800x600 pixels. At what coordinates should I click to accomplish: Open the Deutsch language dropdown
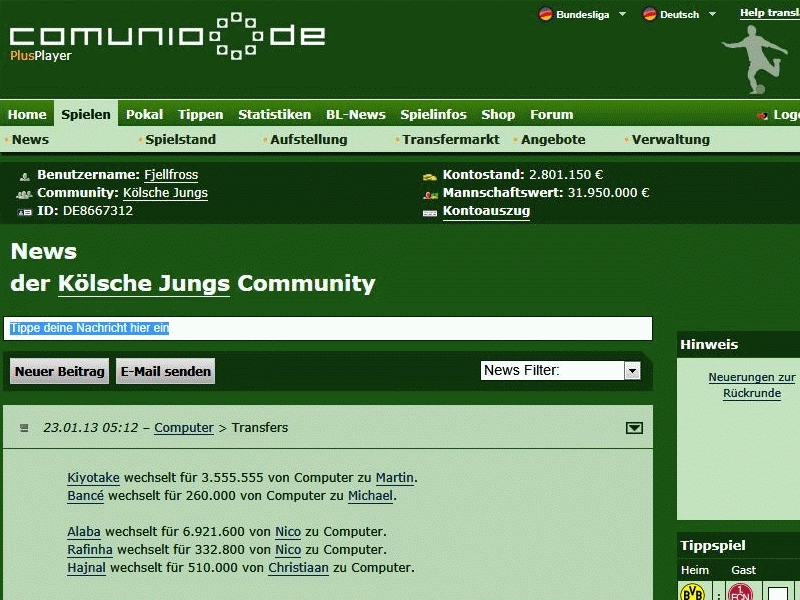pyautogui.click(x=712, y=14)
